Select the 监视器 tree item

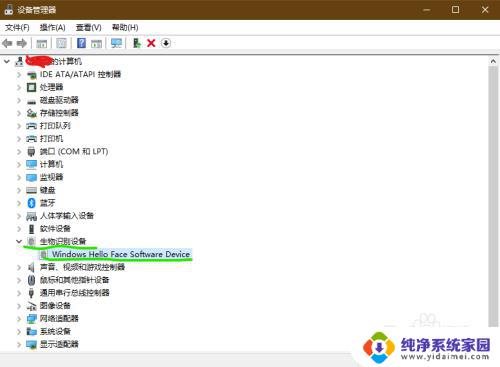51,177
